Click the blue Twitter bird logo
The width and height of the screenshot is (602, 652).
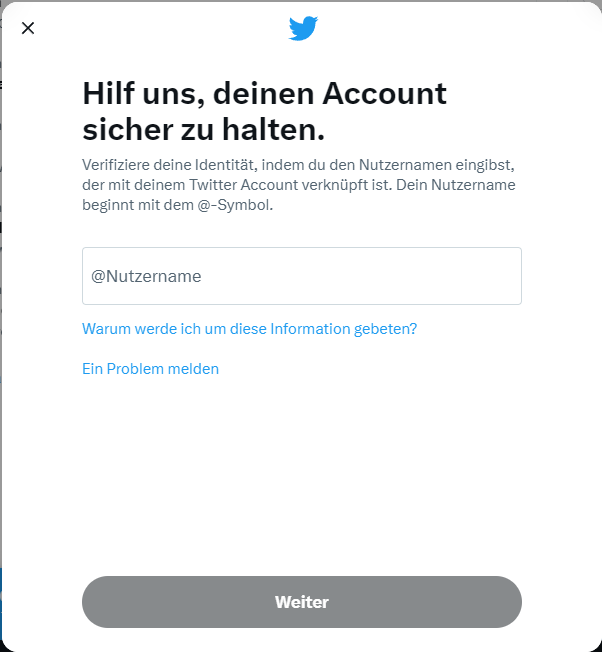point(303,28)
